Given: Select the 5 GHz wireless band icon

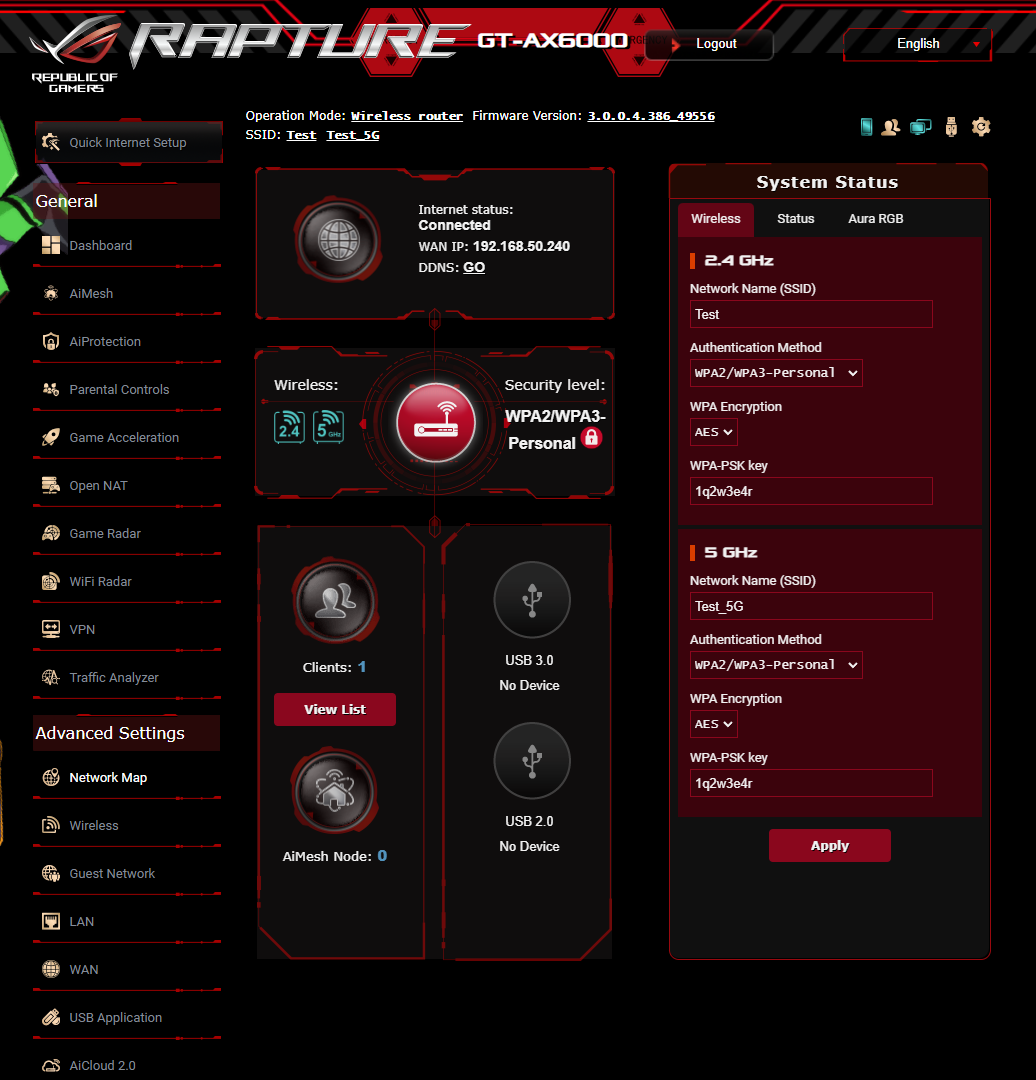Looking at the screenshot, I should 329,426.
